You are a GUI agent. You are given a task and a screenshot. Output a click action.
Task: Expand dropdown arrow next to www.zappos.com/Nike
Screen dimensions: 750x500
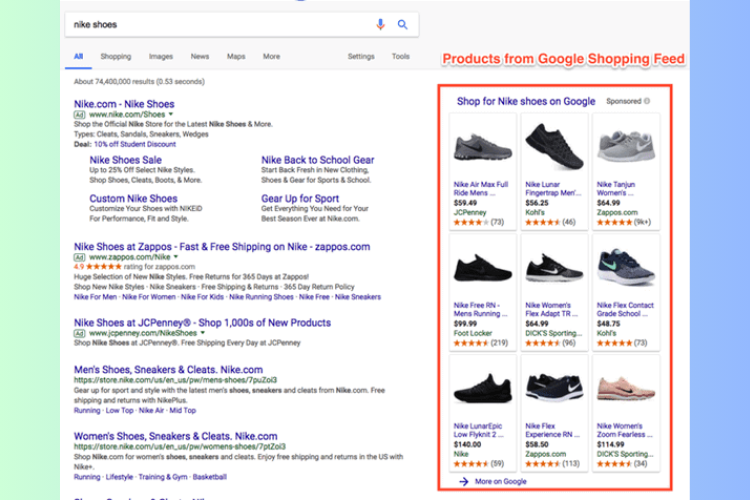click(176, 257)
